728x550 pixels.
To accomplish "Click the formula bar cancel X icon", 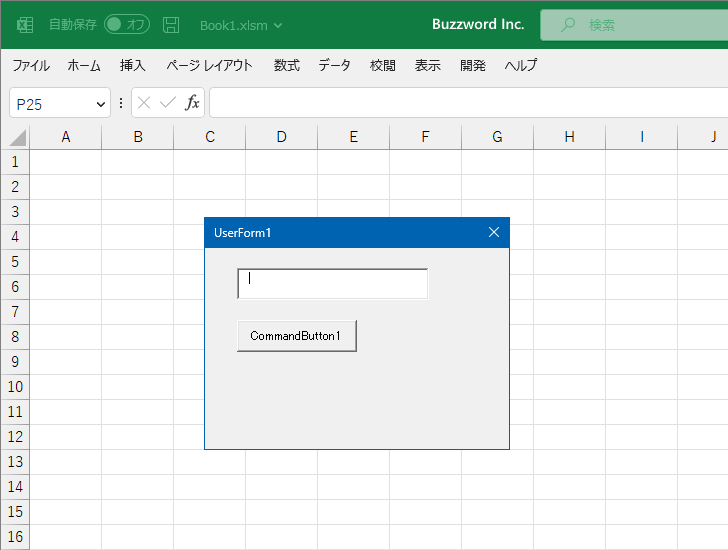I will tap(144, 103).
